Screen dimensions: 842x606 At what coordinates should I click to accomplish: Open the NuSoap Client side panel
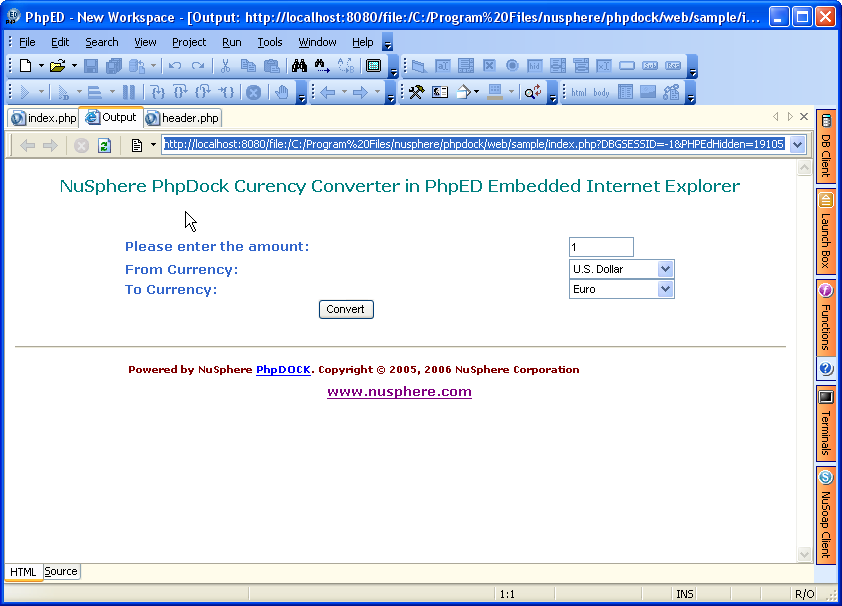826,515
